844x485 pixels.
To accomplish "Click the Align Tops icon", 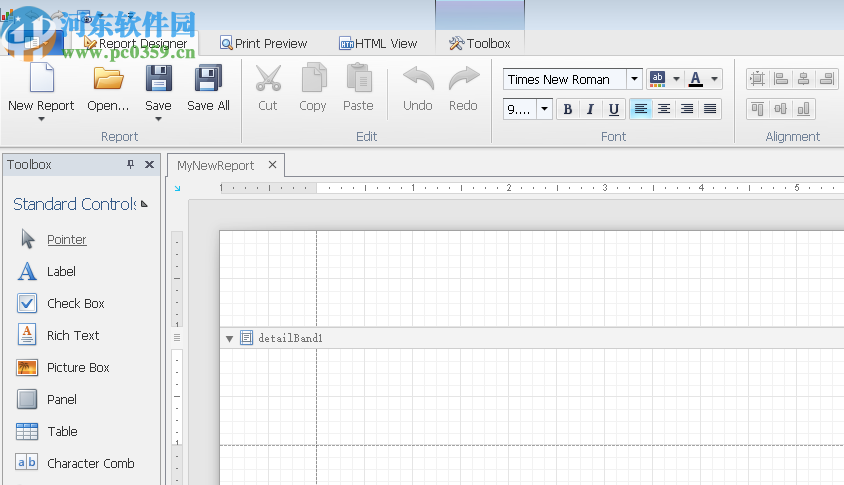I will pos(757,109).
